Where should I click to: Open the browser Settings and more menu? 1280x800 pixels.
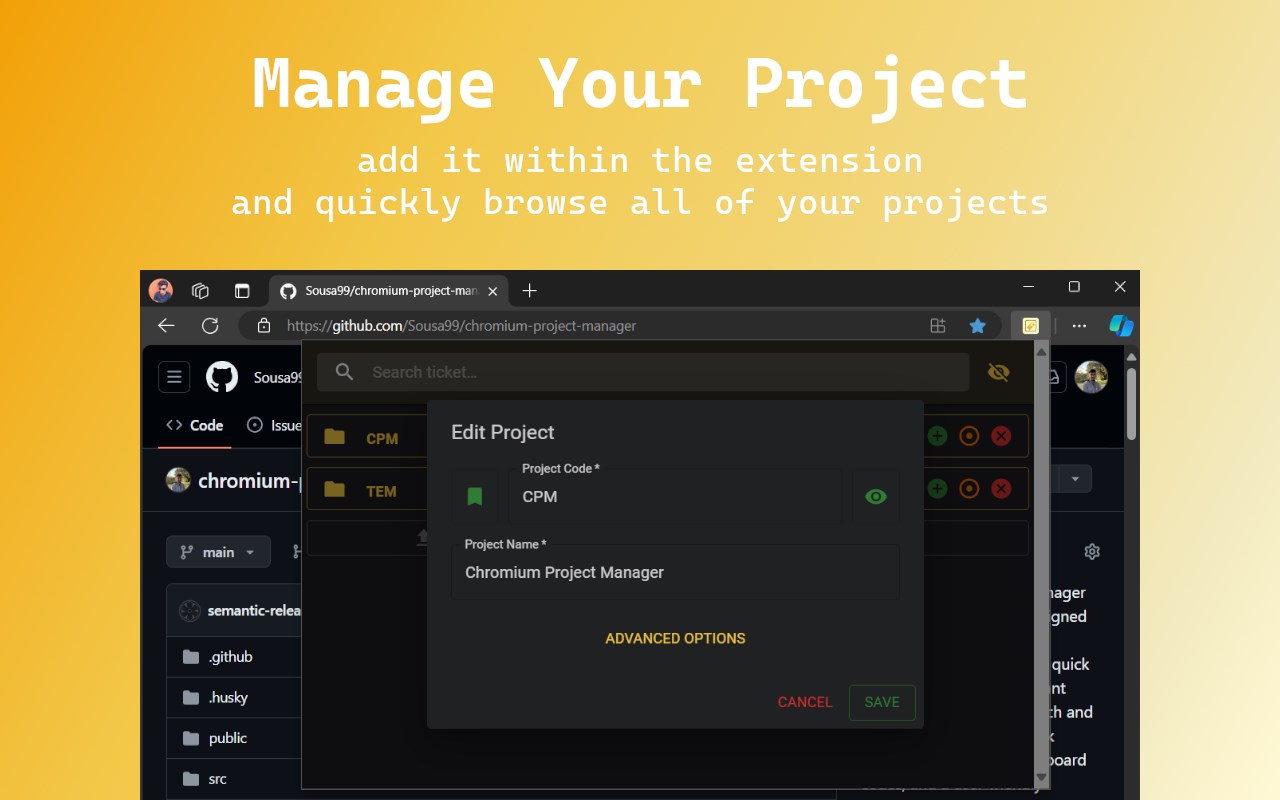click(1079, 325)
